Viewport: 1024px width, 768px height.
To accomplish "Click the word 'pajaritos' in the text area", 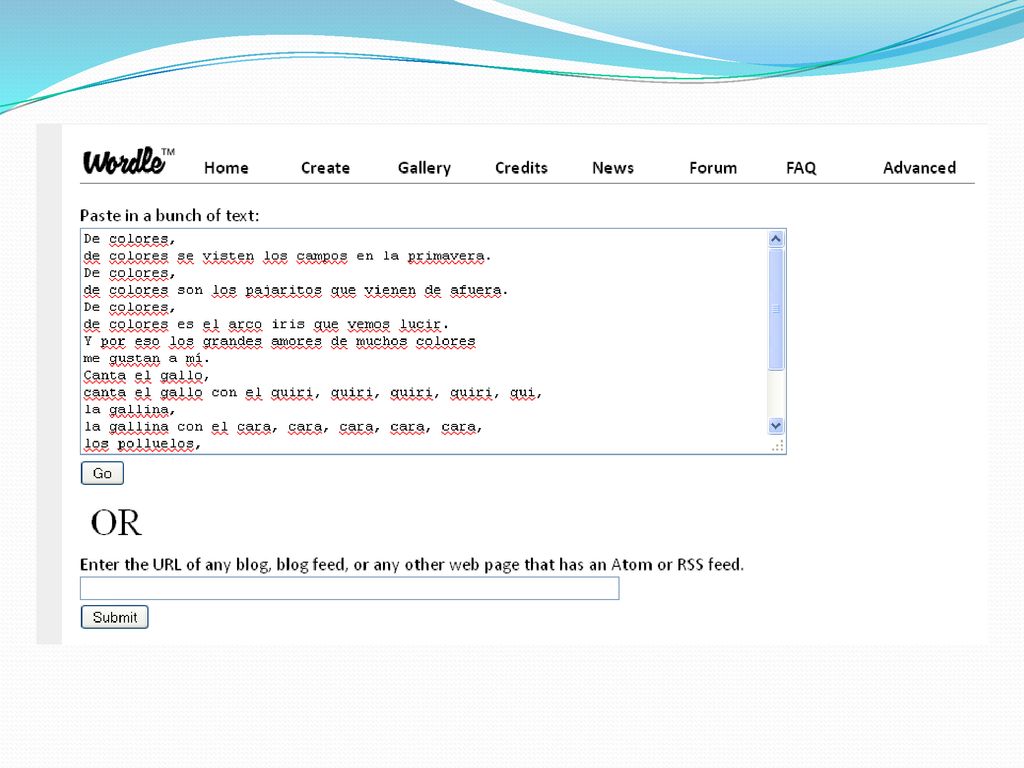I will click(283, 290).
